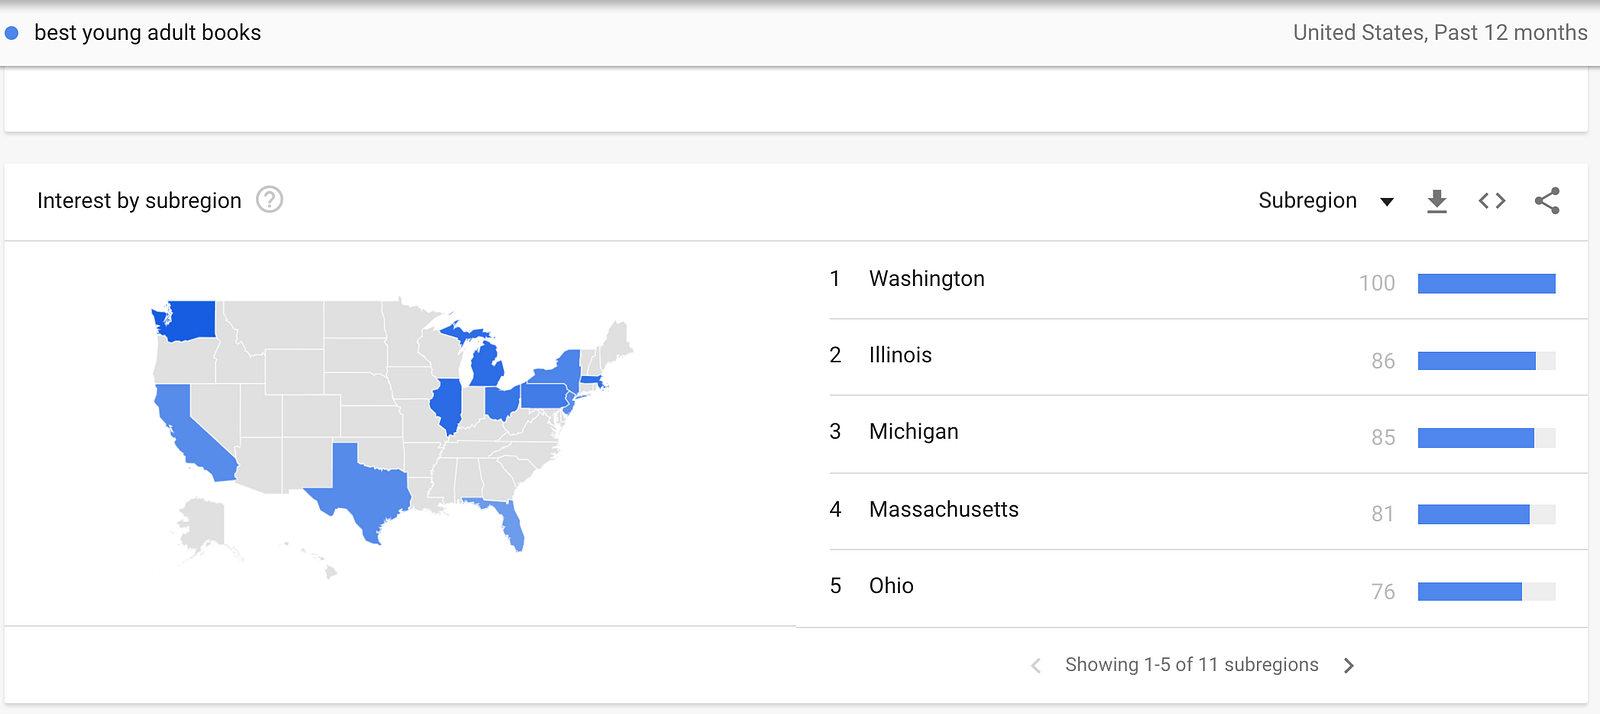The image size is (1600, 714).
Task: Click the Ohio subregion row
Action: coord(891,586)
